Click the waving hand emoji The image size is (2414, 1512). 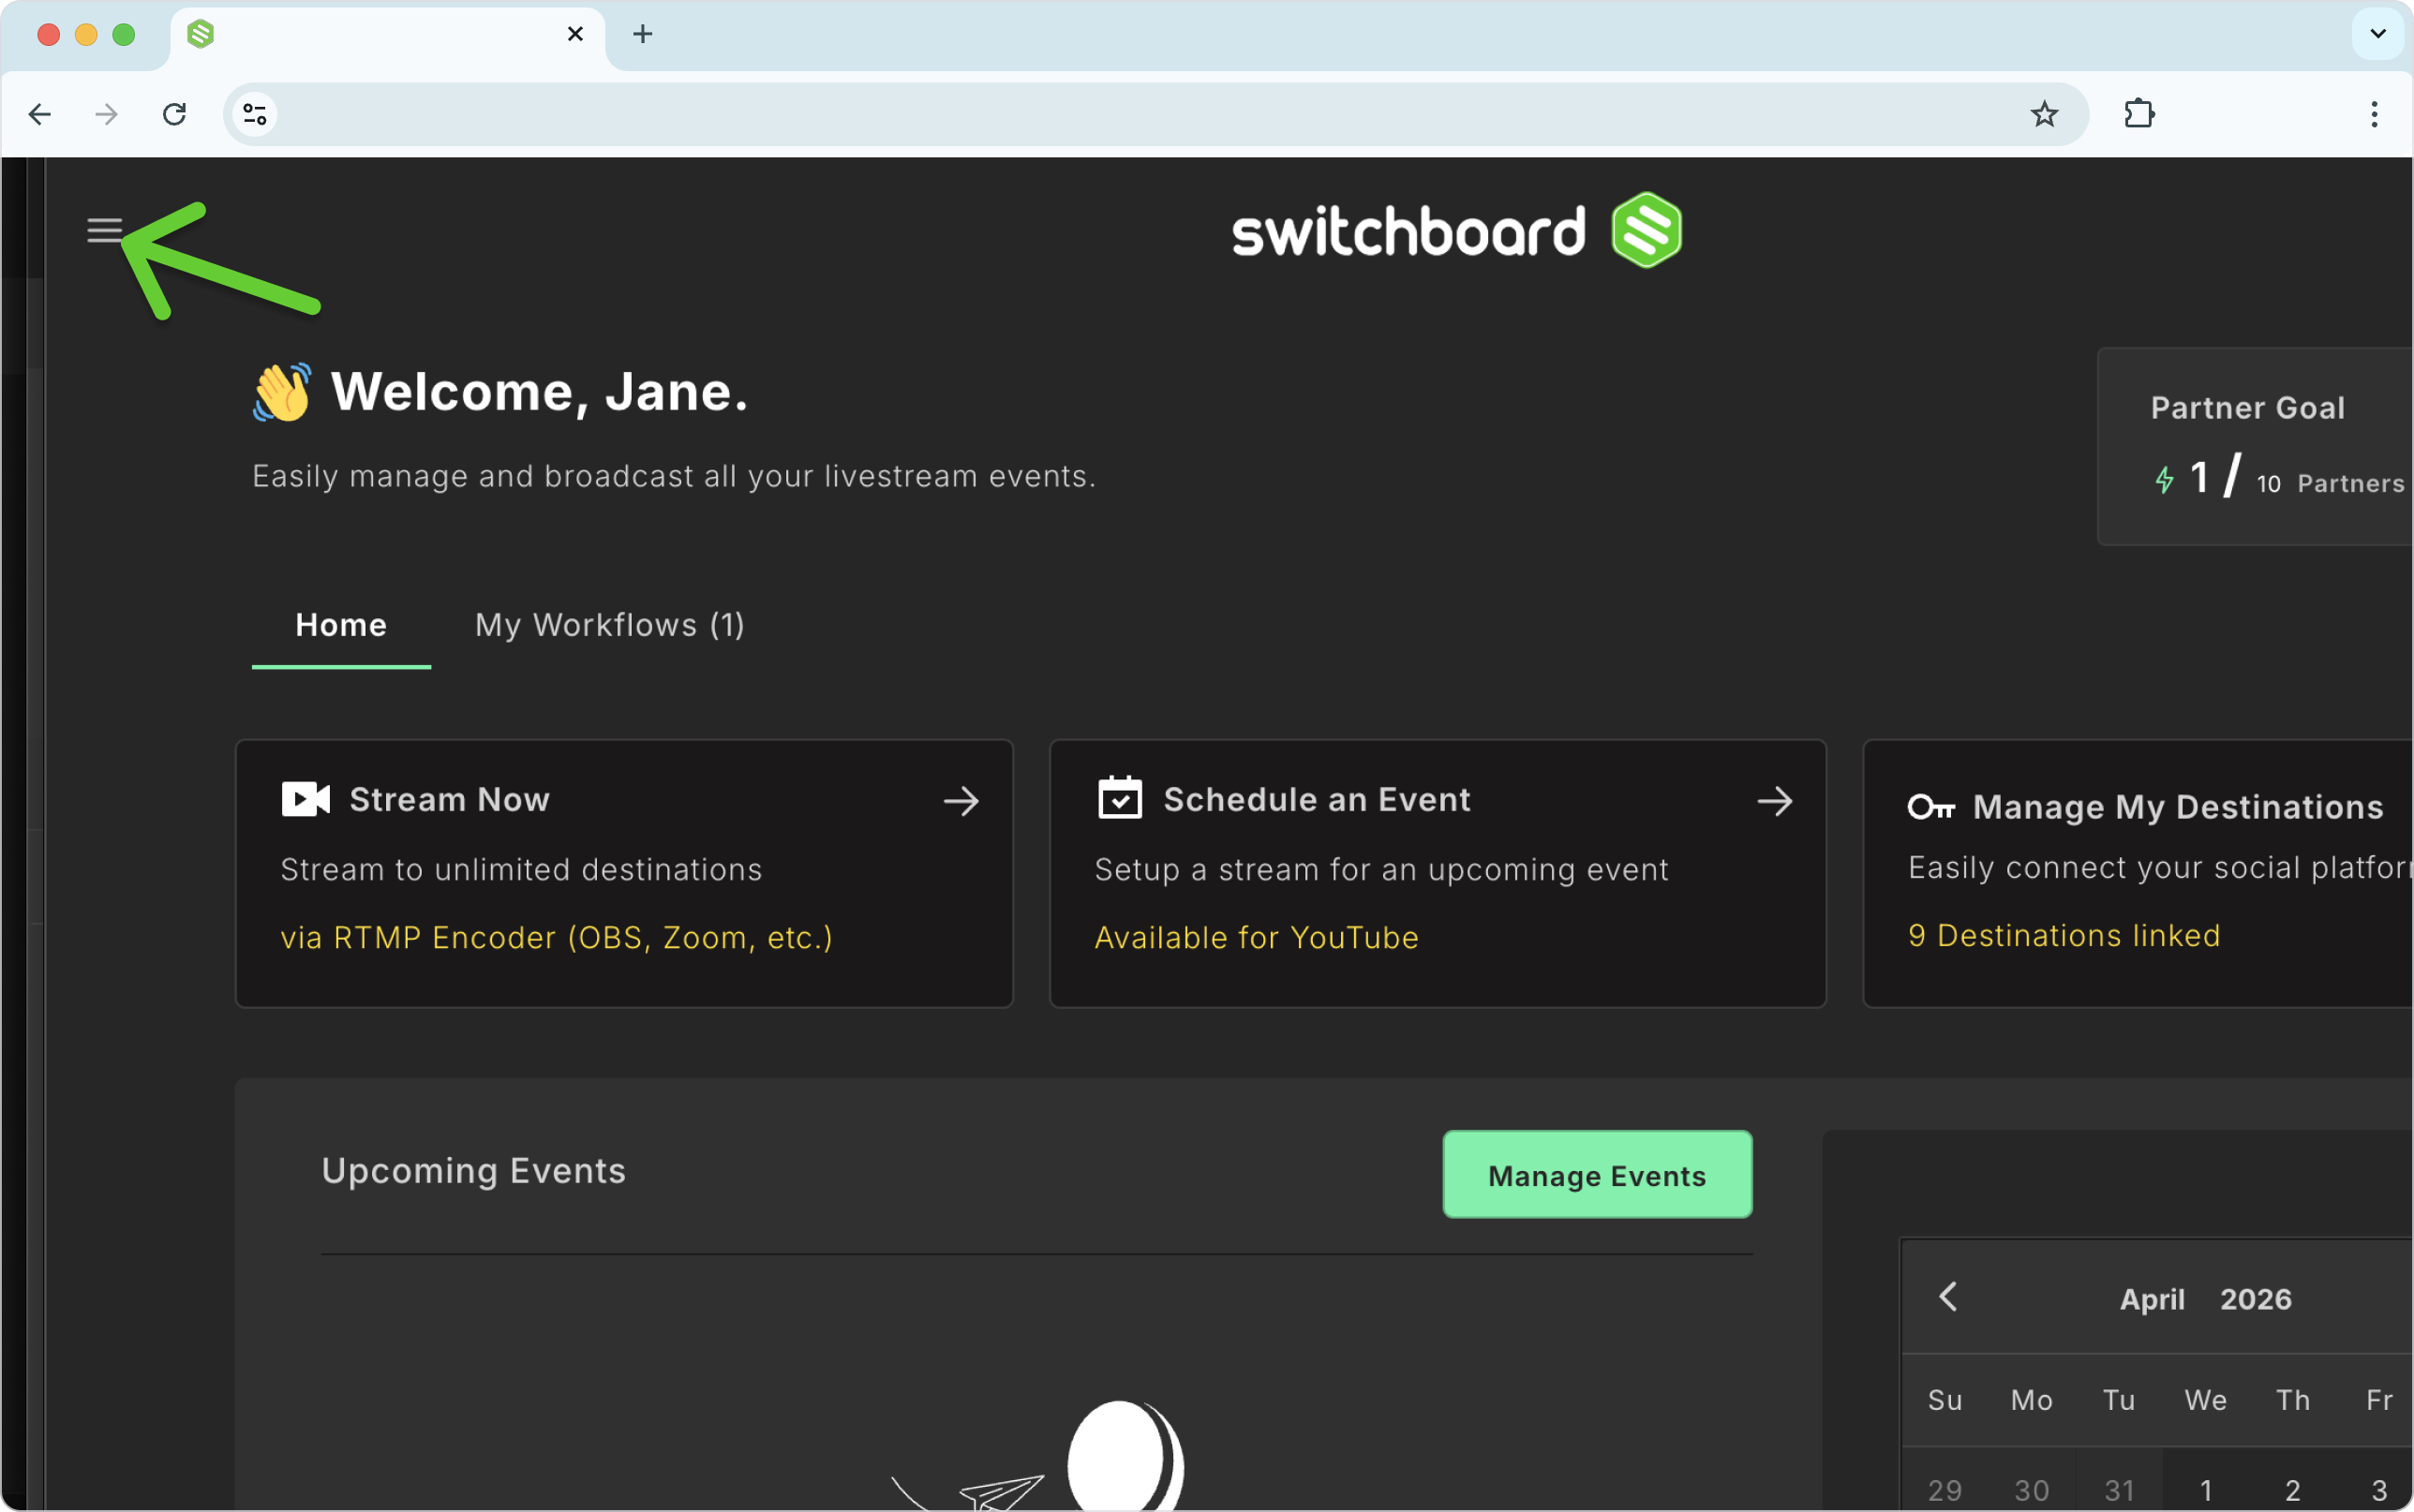(x=282, y=392)
